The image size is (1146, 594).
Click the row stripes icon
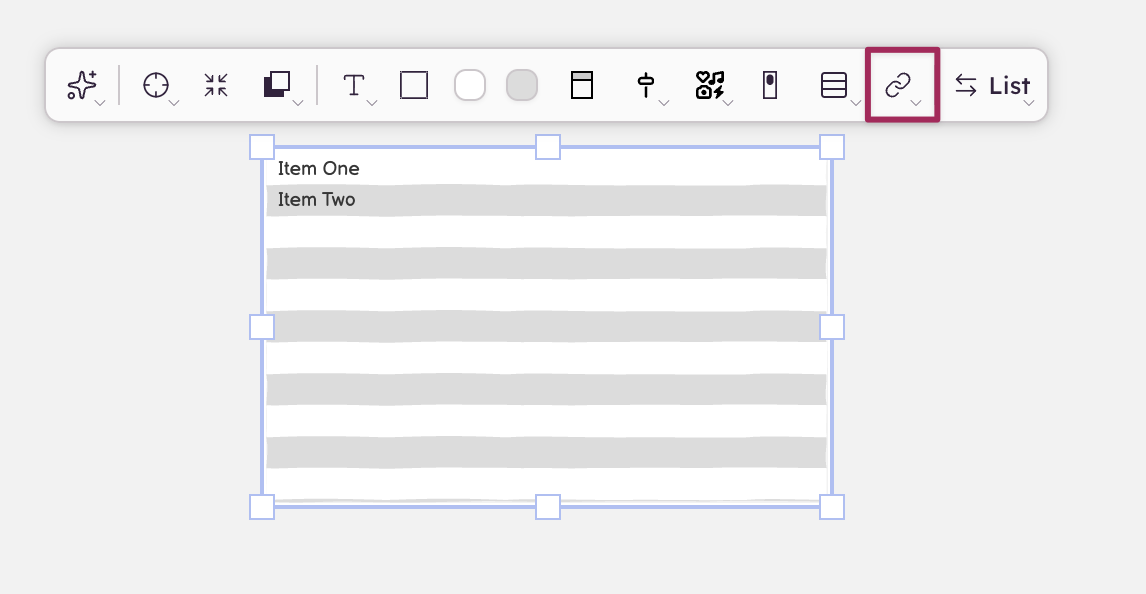[x=834, y=86]
